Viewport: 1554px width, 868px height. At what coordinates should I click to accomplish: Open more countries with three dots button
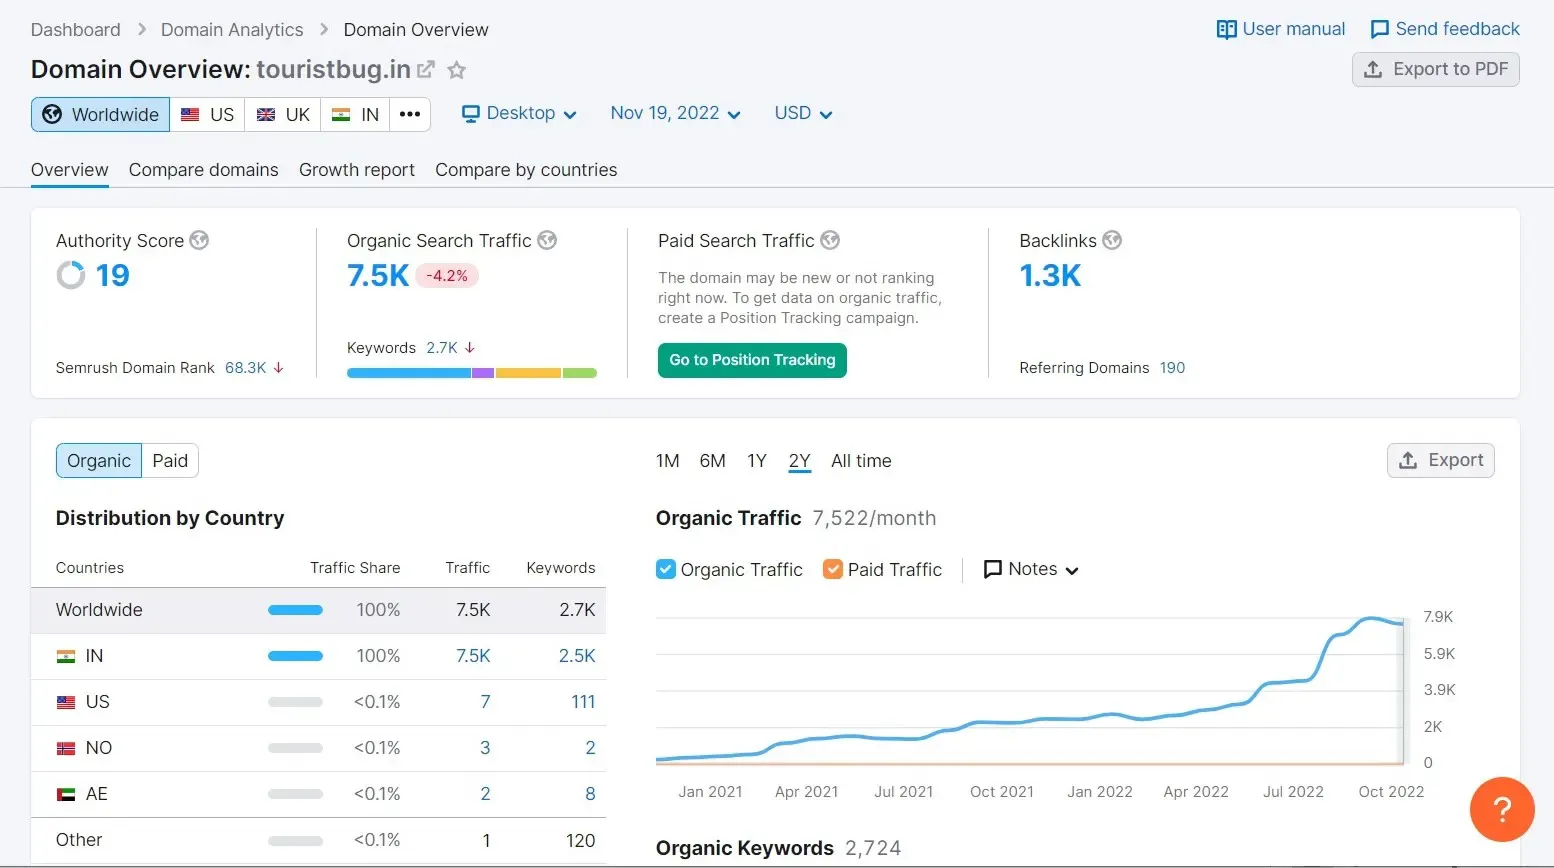coord(410,114)
